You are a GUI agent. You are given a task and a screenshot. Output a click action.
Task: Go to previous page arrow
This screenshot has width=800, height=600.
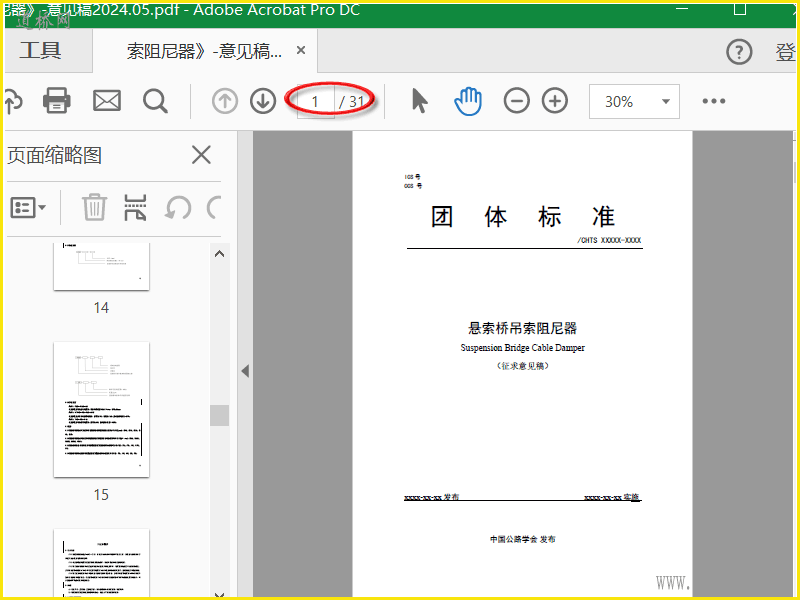tap(225, 101)
